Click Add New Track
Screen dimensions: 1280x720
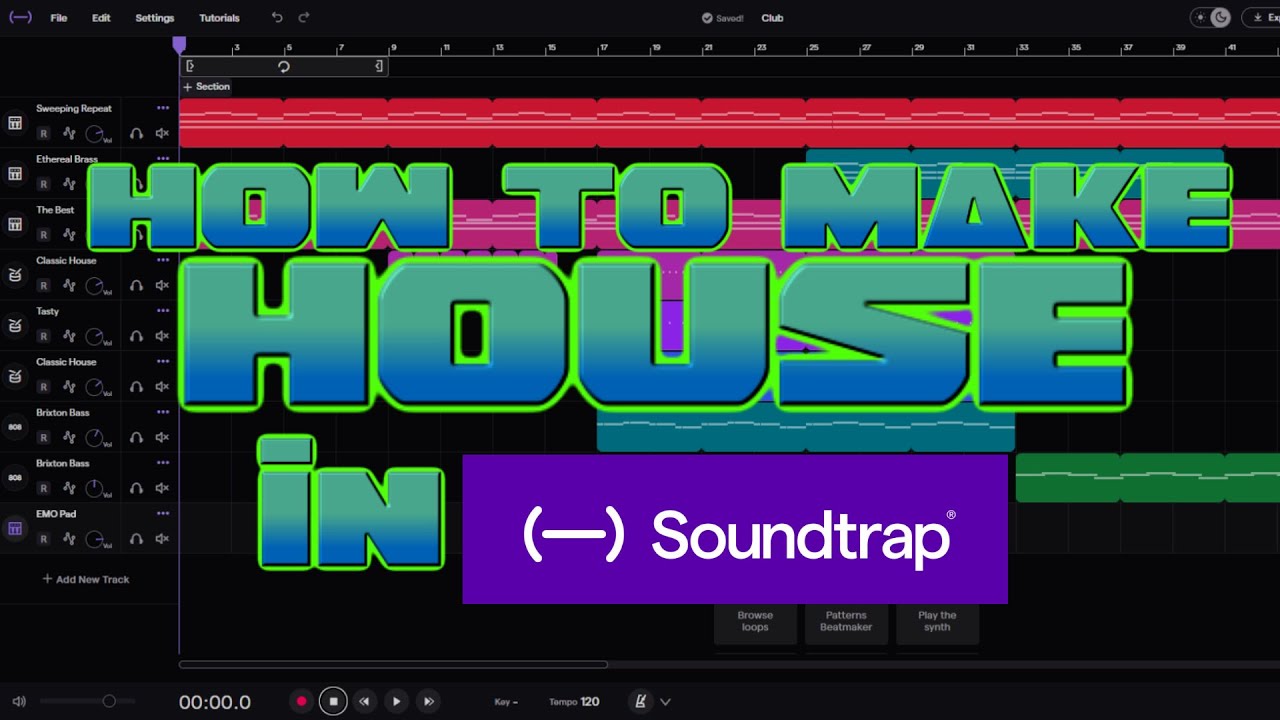point(86,579)
